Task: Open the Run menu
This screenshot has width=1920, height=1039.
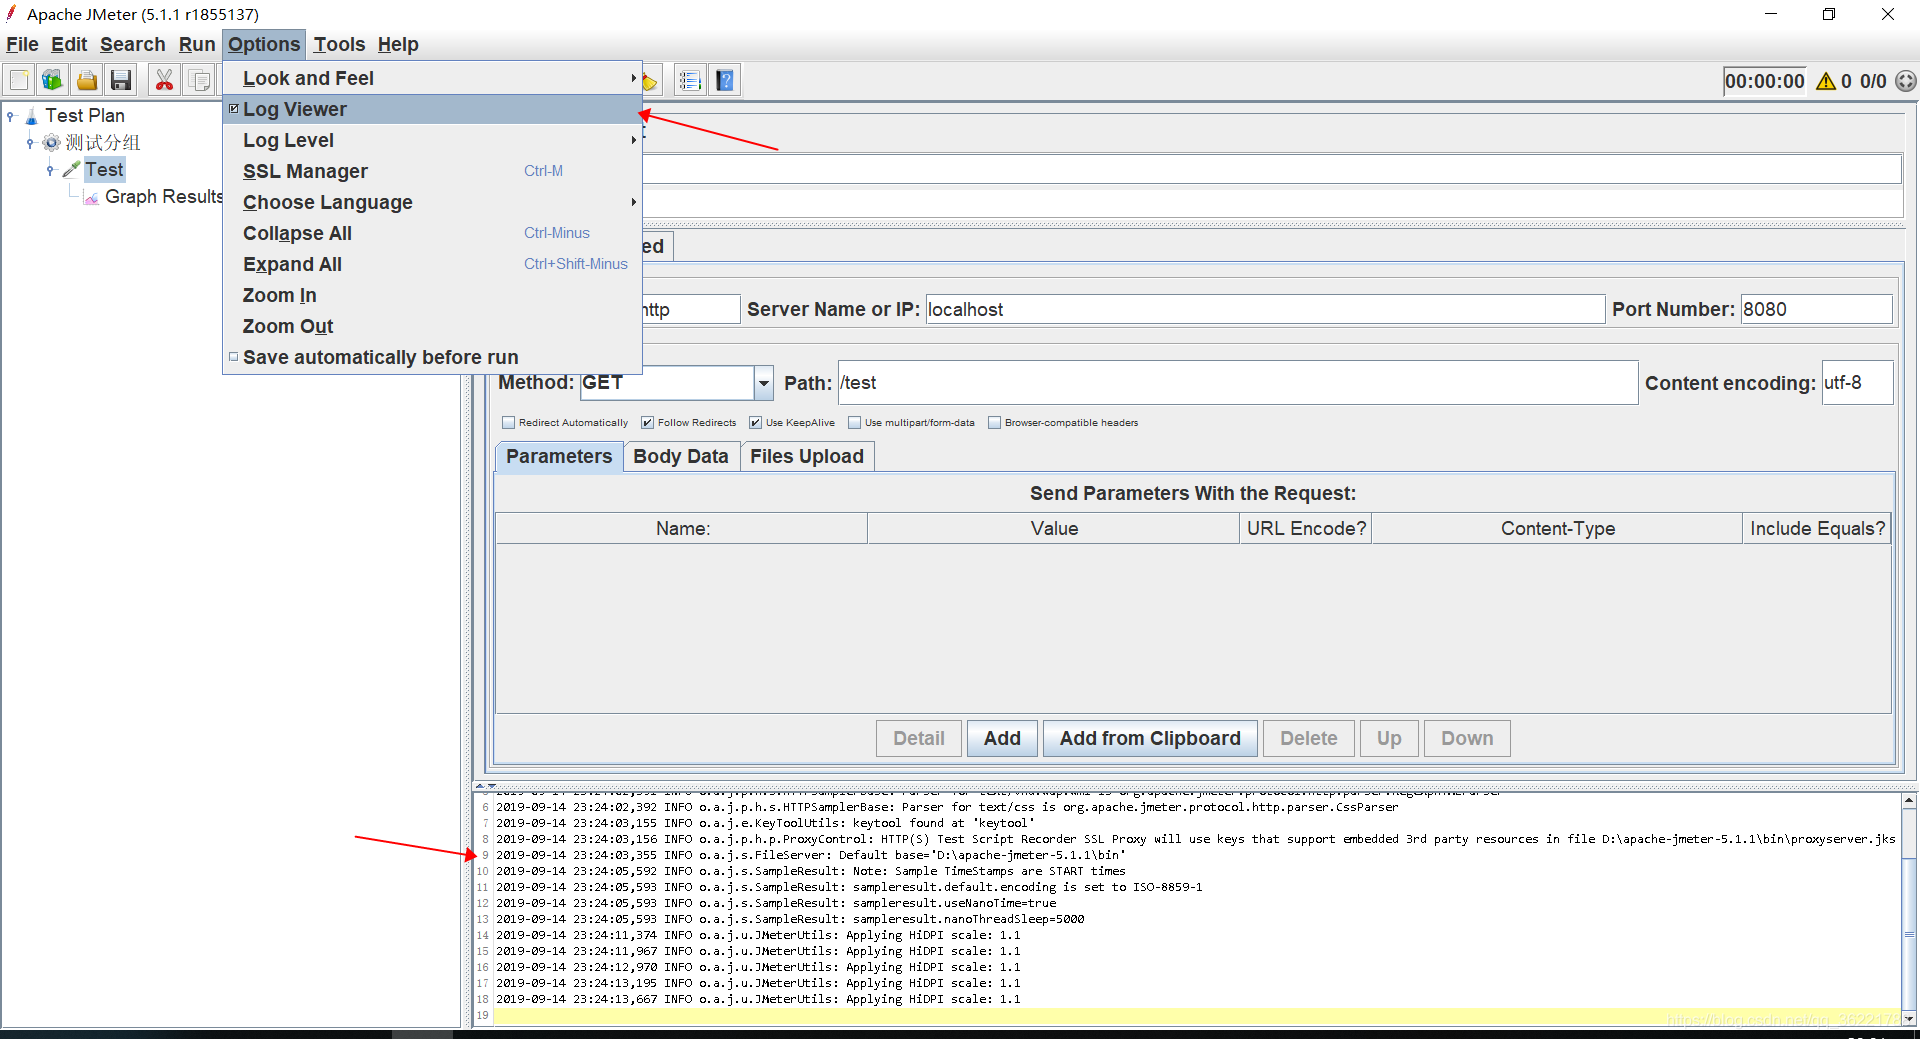Action: pos(197,44)
